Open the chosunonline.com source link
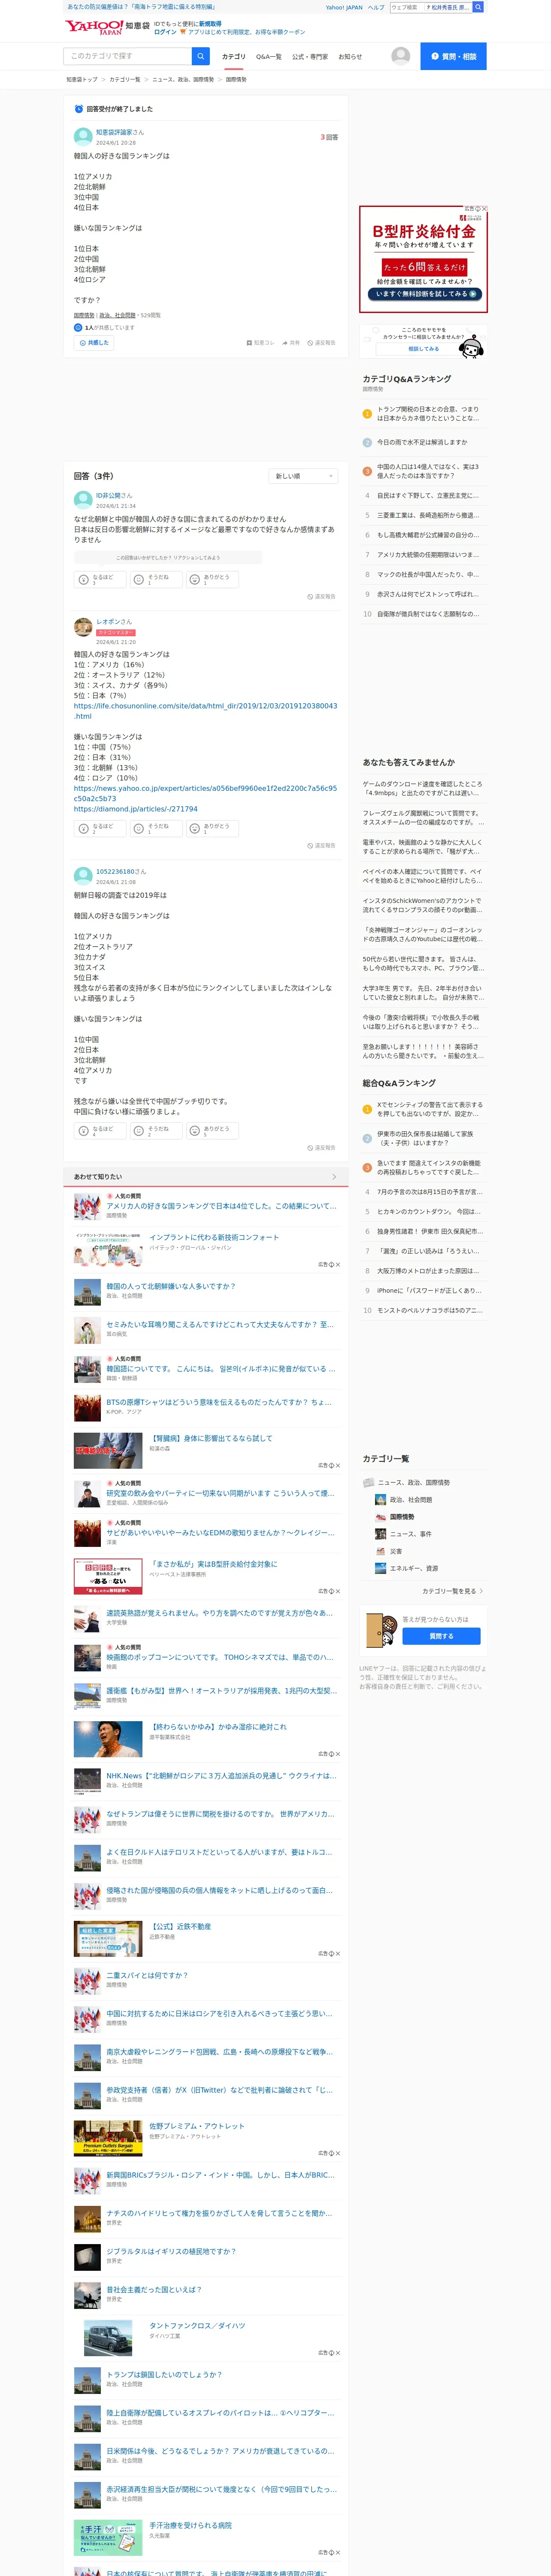This screenshot has height=2576, width=551. pos(205,711)
